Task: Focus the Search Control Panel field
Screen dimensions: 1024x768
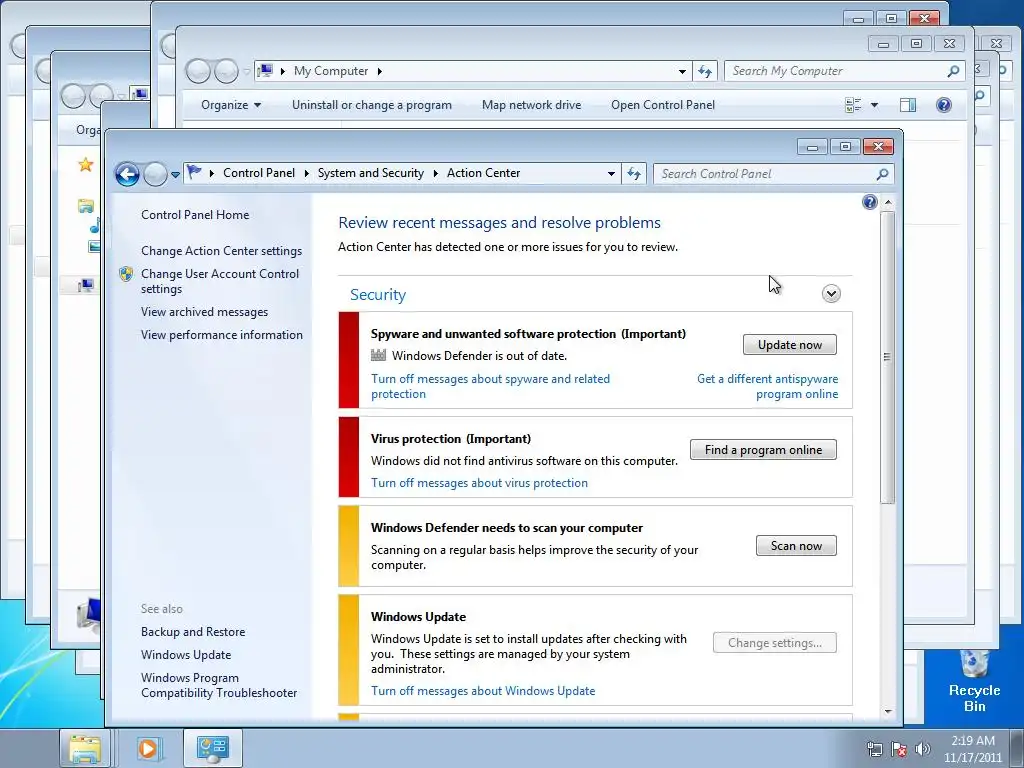Action: 773,174
